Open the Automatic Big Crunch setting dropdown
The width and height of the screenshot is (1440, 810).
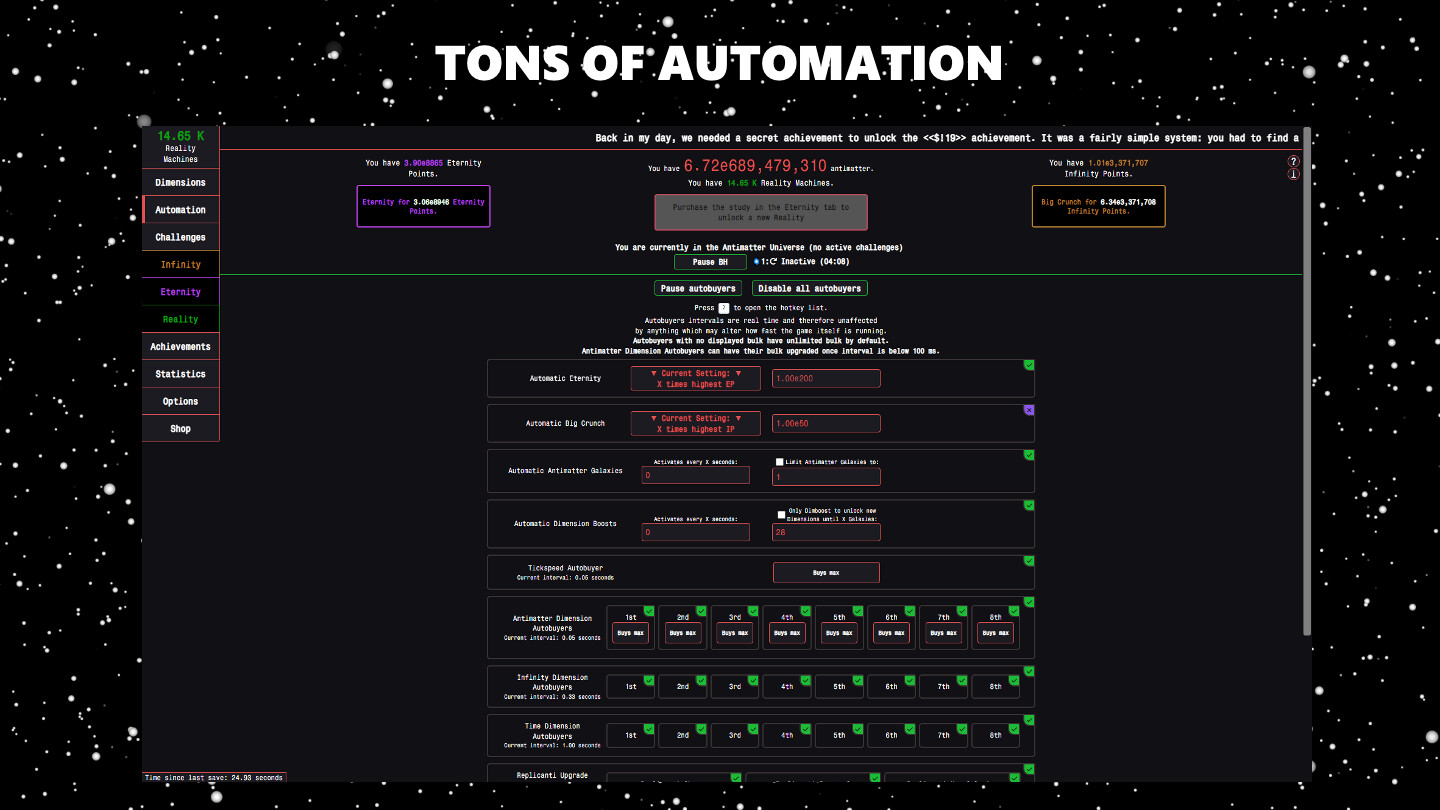pyautogui.click(x=695, y=423)
